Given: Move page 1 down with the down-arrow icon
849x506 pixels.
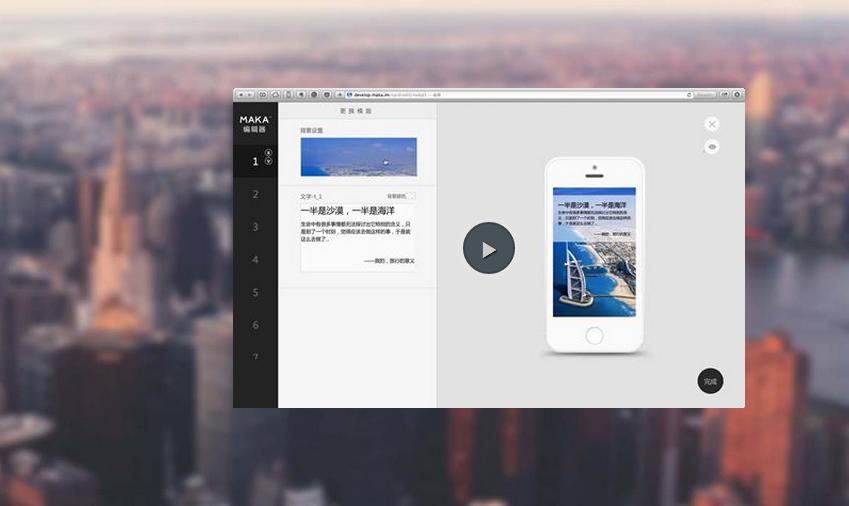Looking at the screenshot, I should [268, 161].
